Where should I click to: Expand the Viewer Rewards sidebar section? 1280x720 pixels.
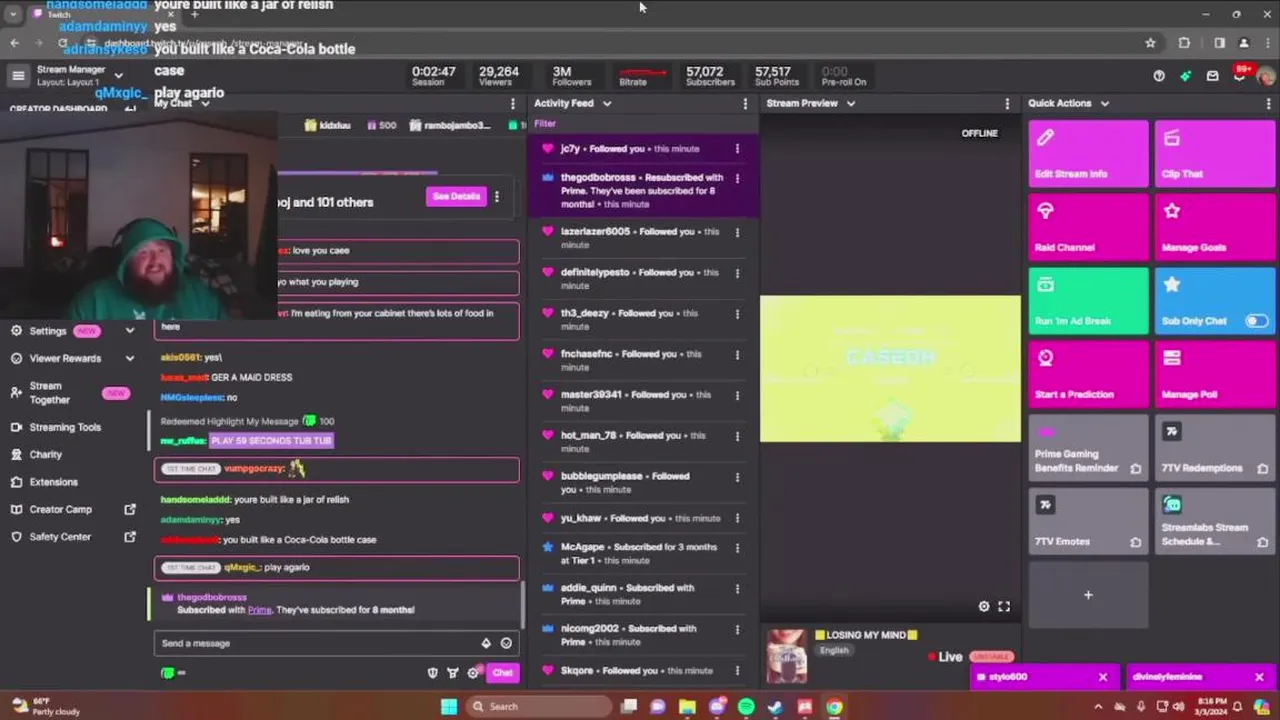click(x=129, y=358)
